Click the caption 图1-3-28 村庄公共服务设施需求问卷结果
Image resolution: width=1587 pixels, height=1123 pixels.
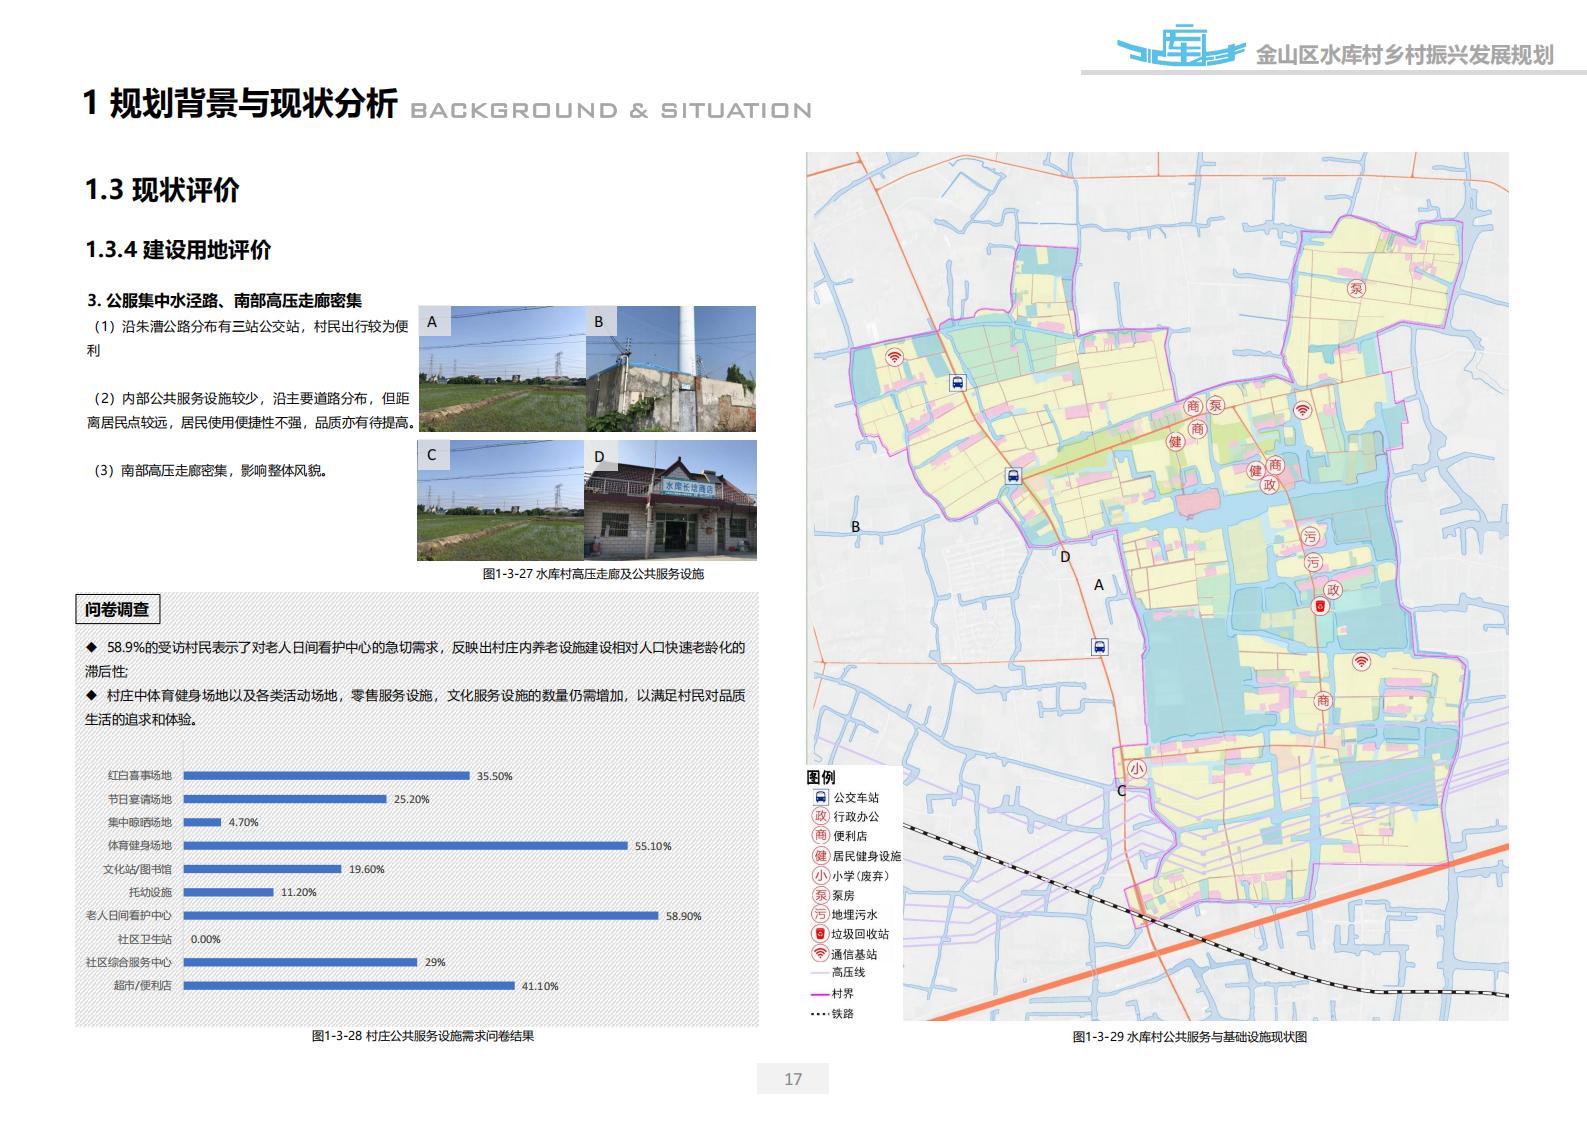[423, 1036]
